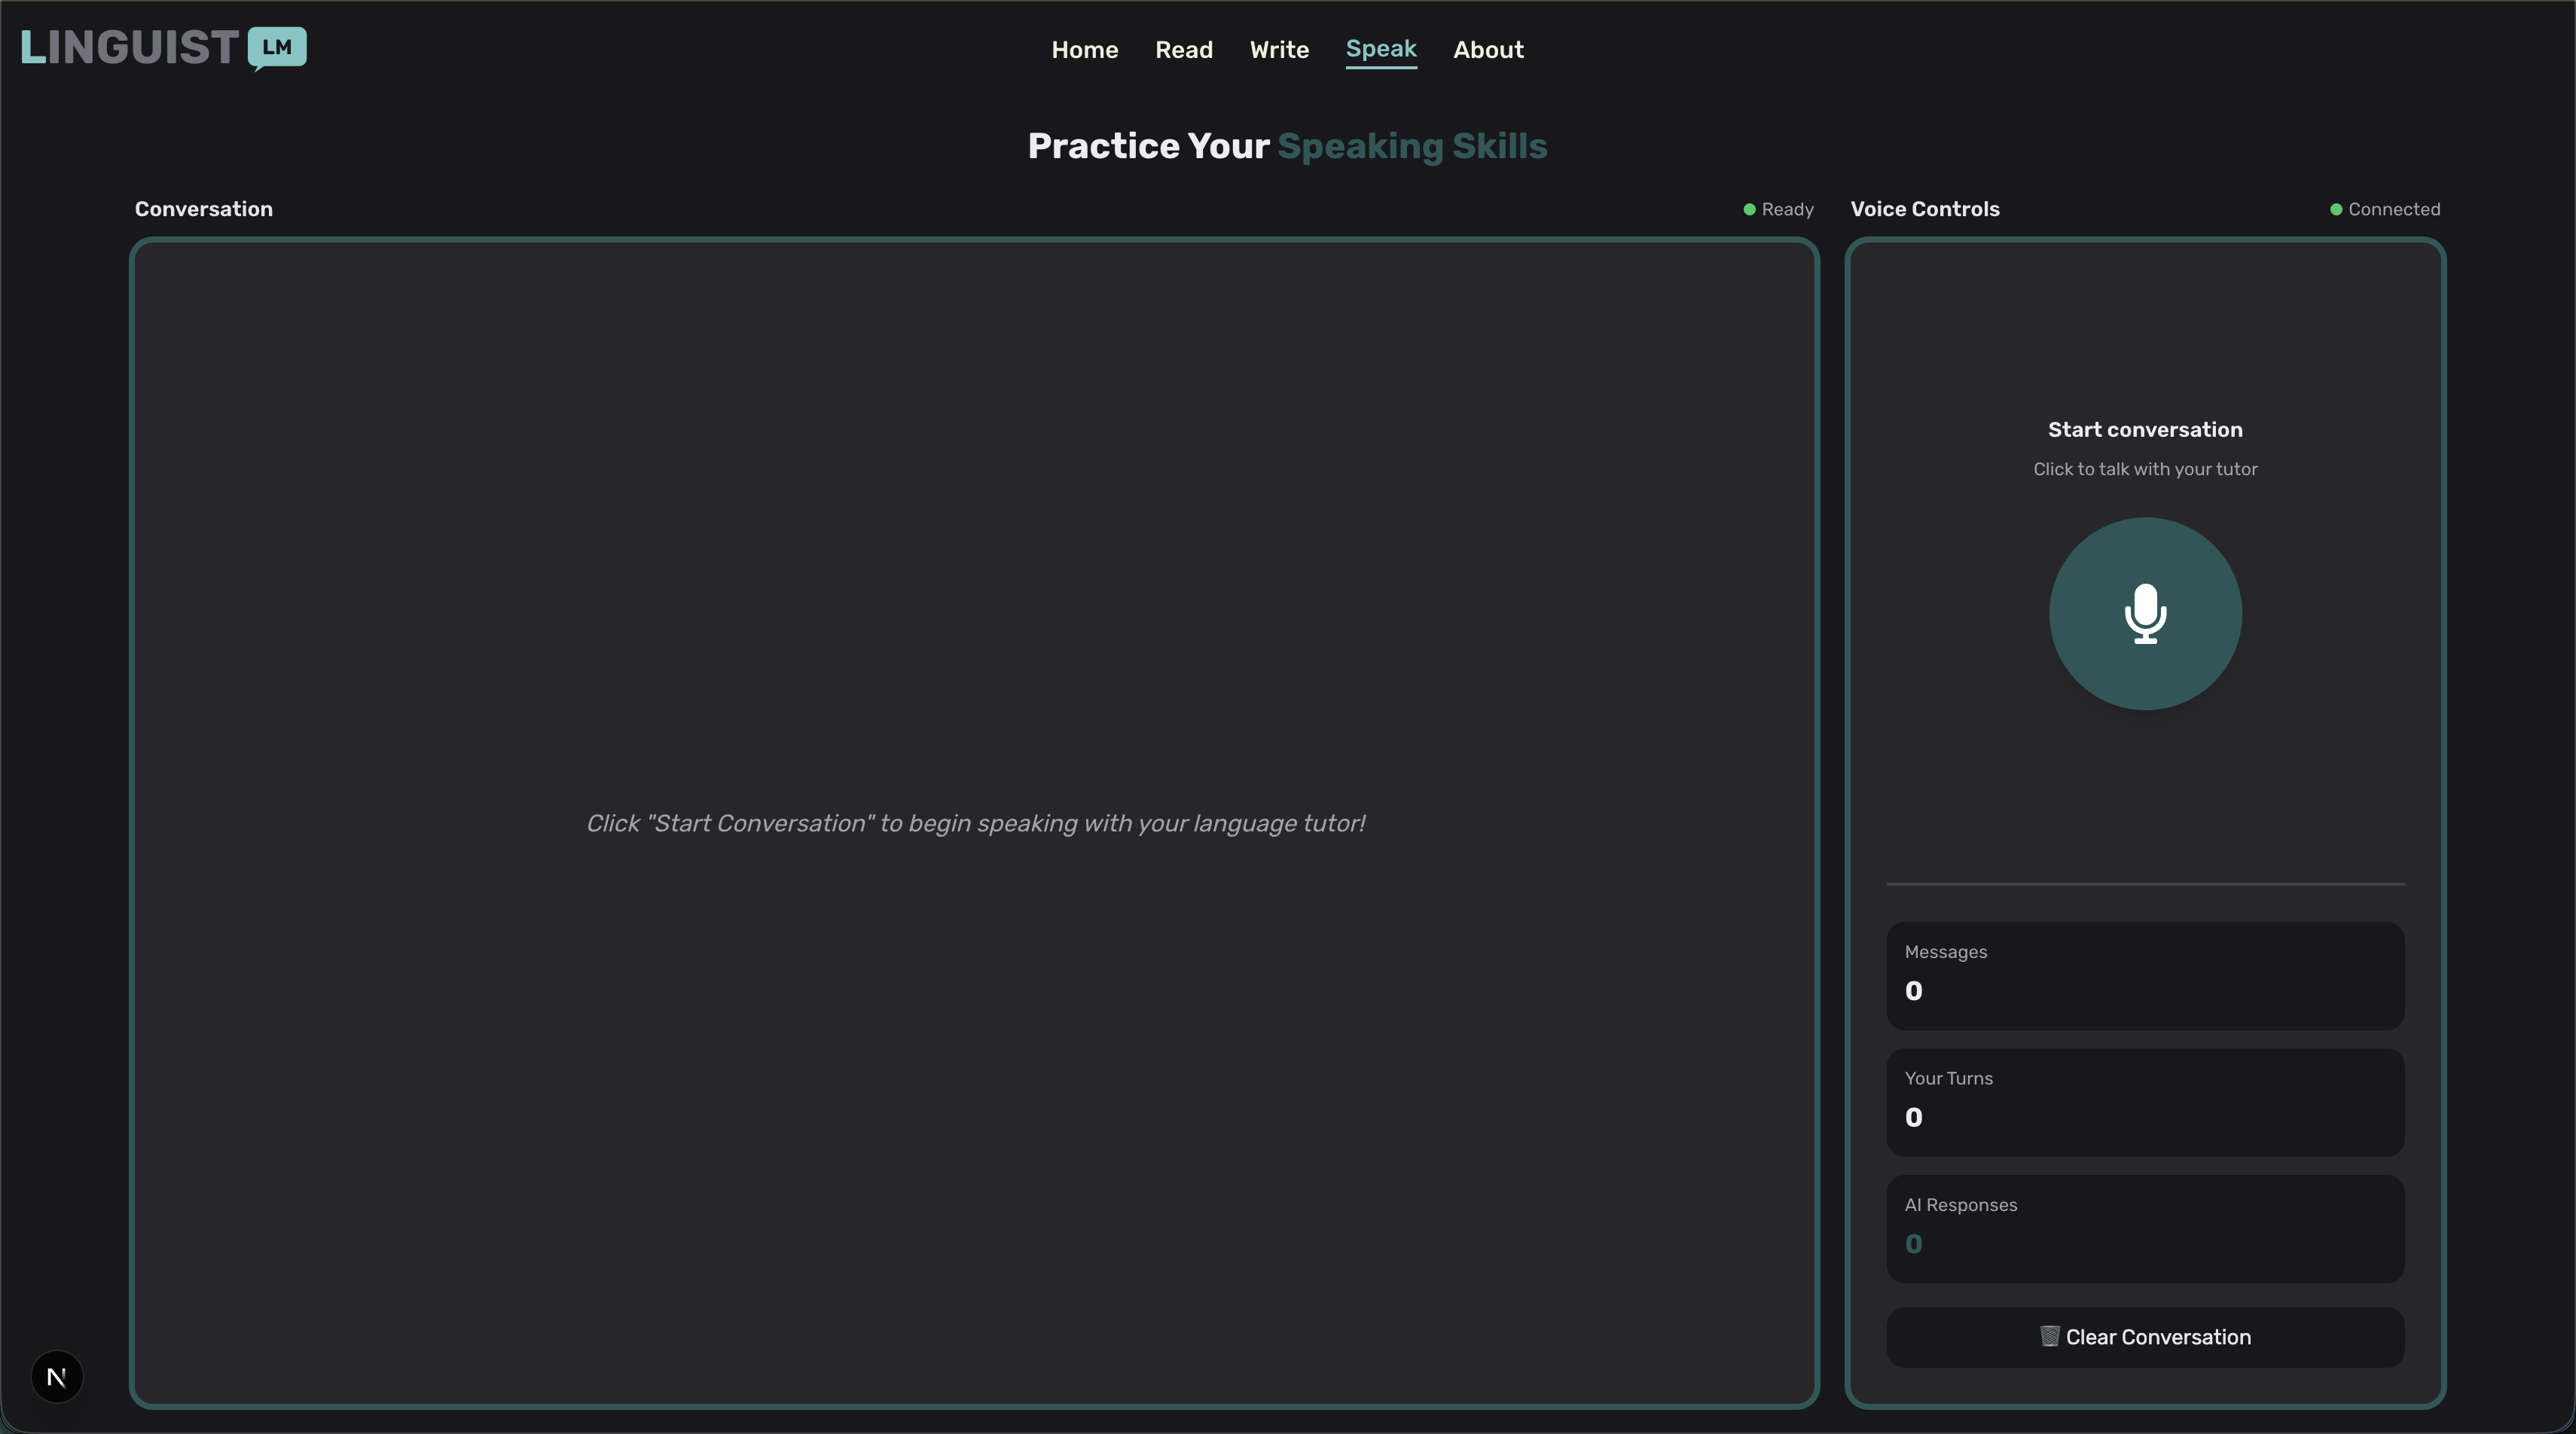
Task: Open the About page
Action: coord(1487,49)
